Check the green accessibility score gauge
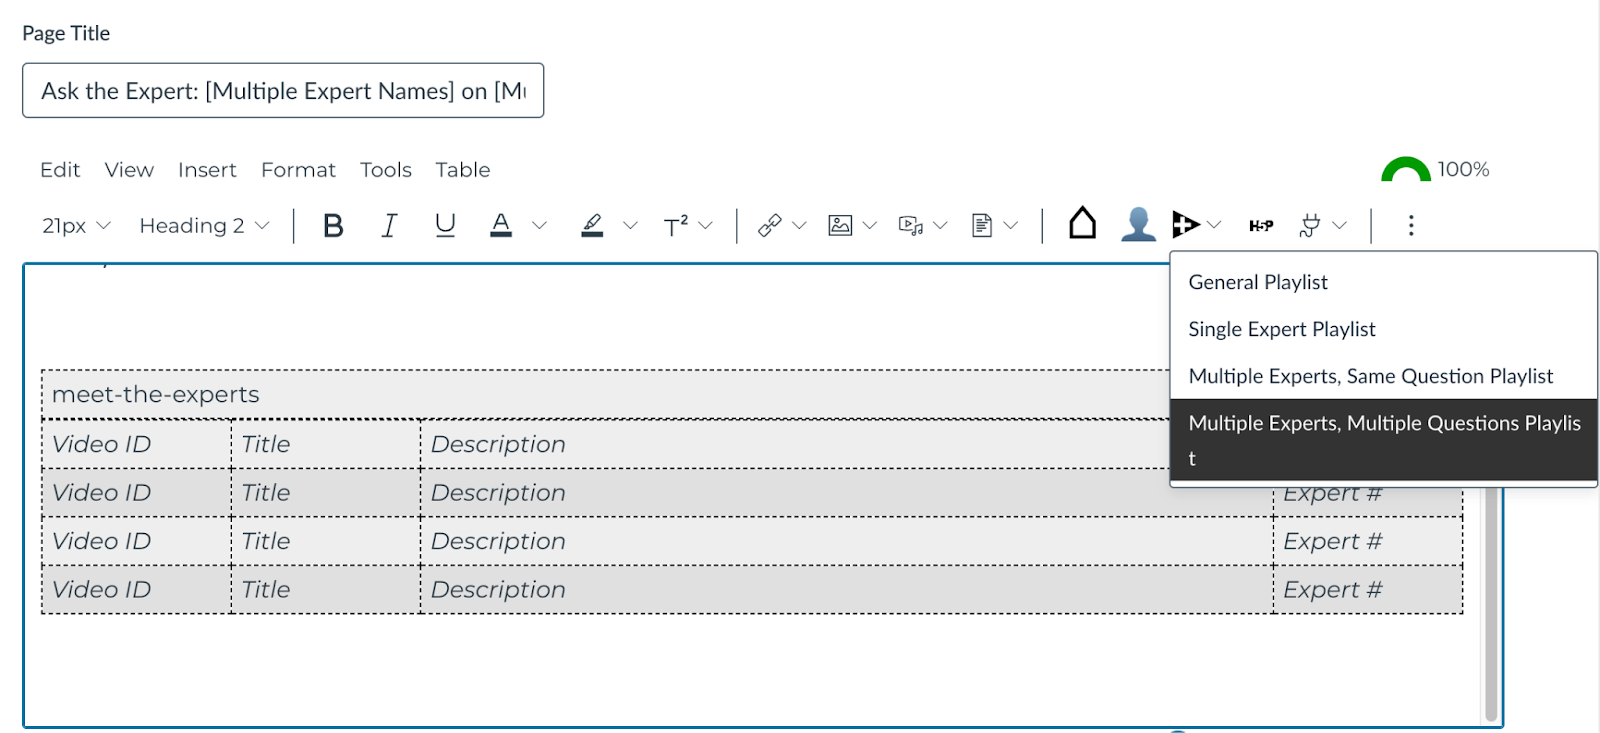Viewport: 1600px width, 733px height. pyautogui.click(x=1406, y=169)
